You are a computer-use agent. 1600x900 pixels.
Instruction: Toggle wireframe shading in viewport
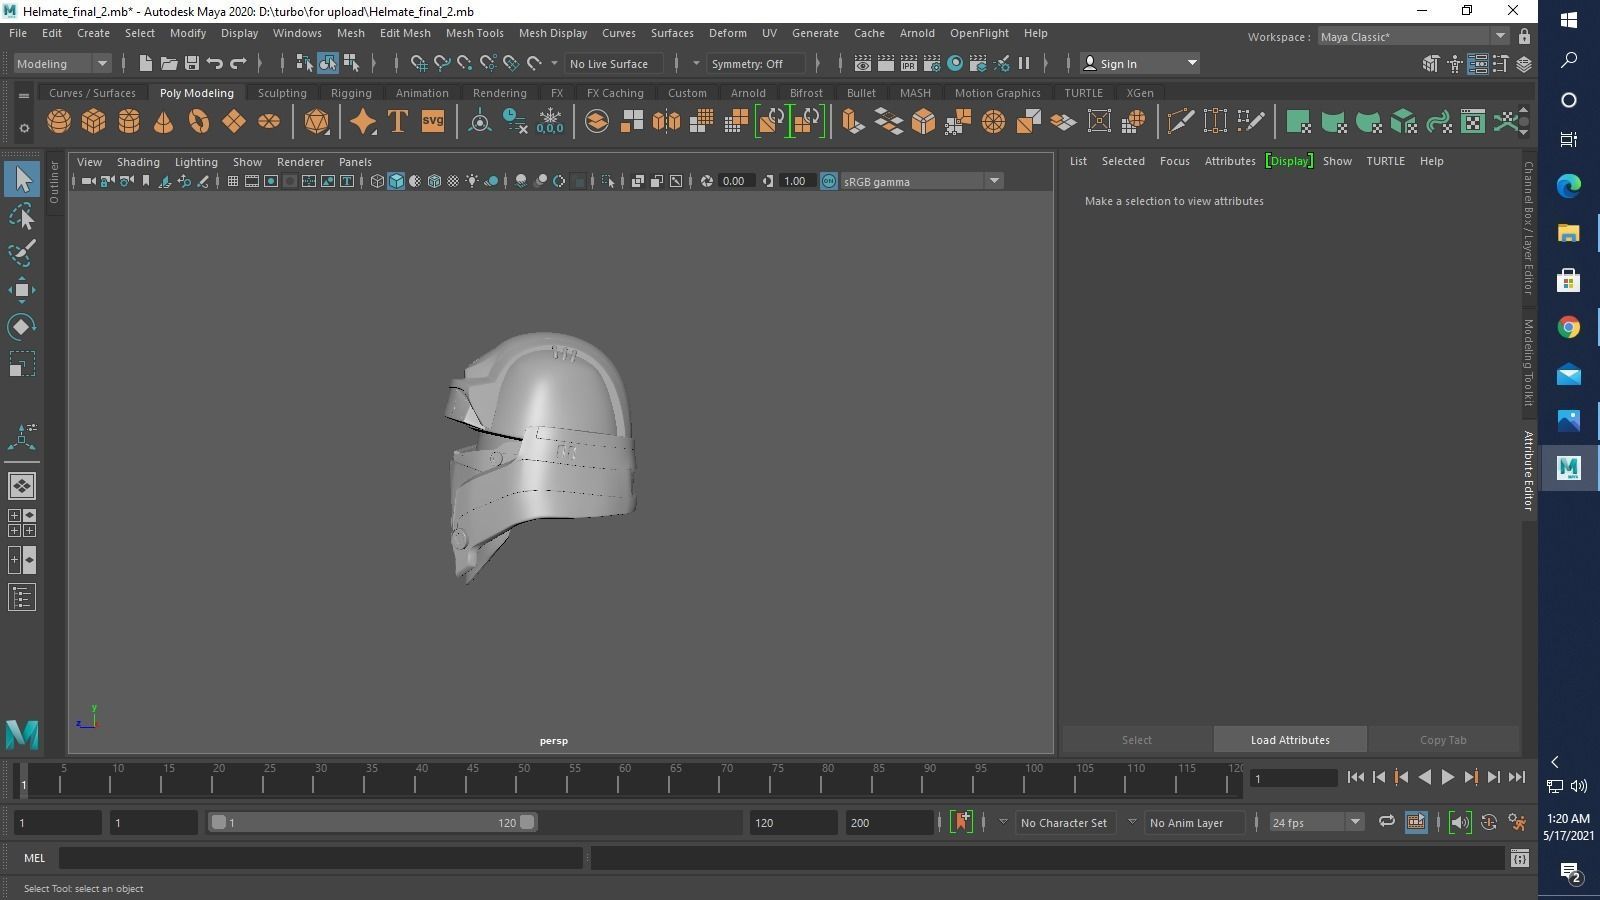click(377, 181)
